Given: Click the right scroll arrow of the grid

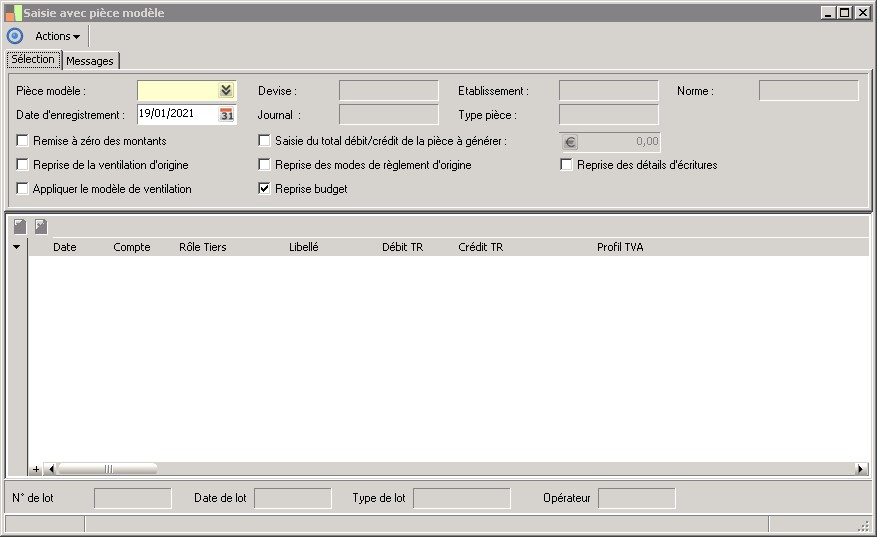Looking at the screenshot, I should (x=861, y=469).
